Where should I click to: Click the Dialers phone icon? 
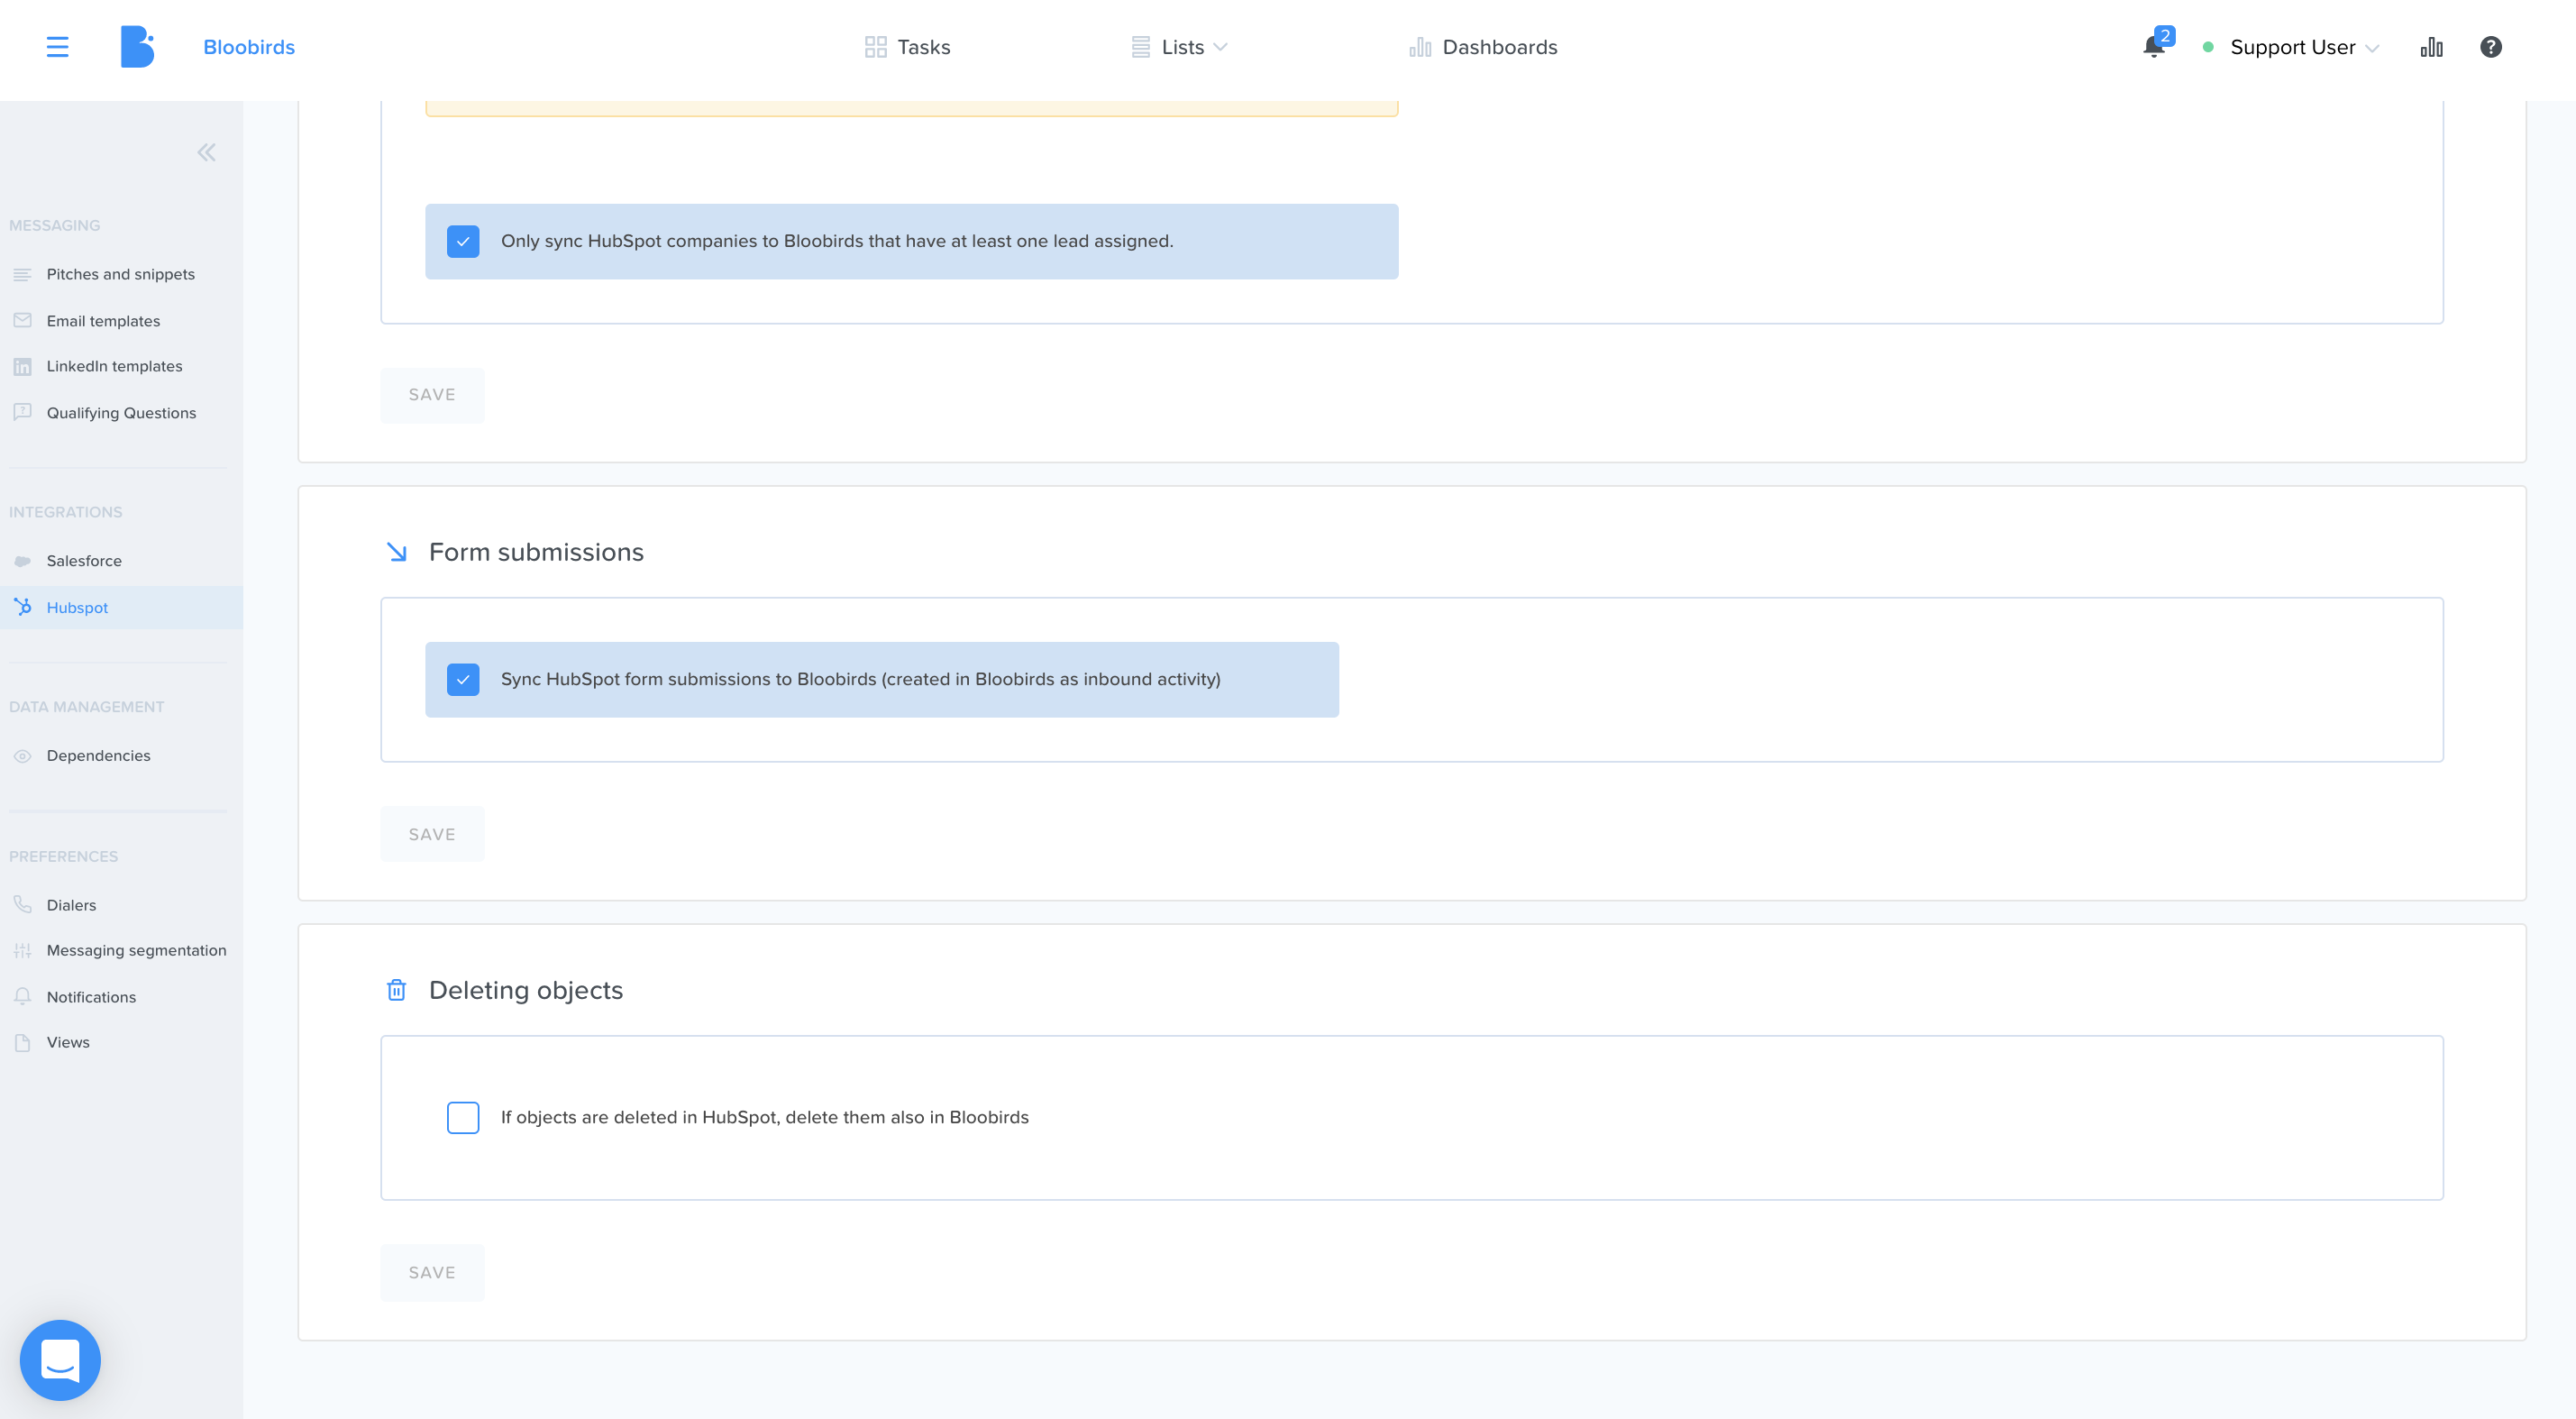(22, 904)
